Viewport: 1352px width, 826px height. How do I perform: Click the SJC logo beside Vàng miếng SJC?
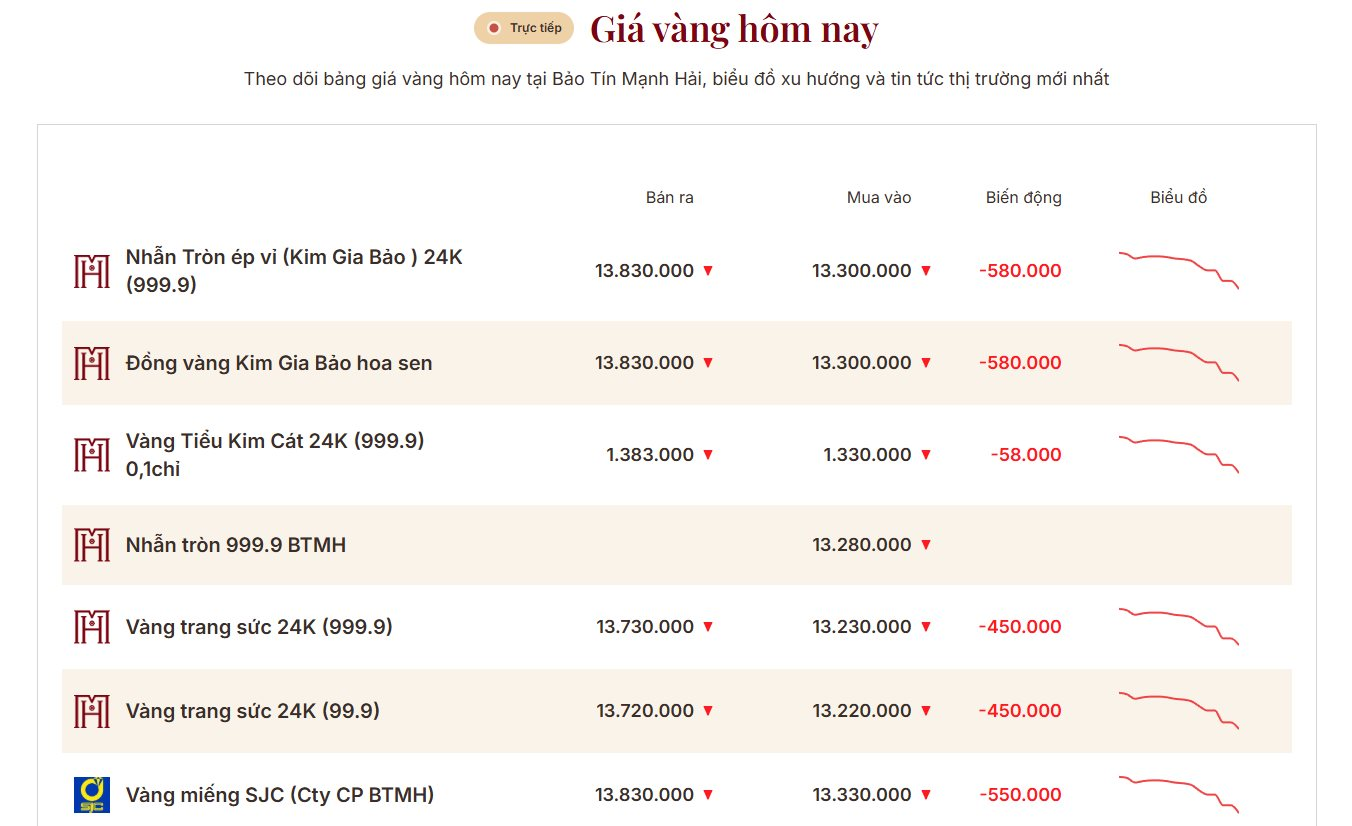pos(92,795)
